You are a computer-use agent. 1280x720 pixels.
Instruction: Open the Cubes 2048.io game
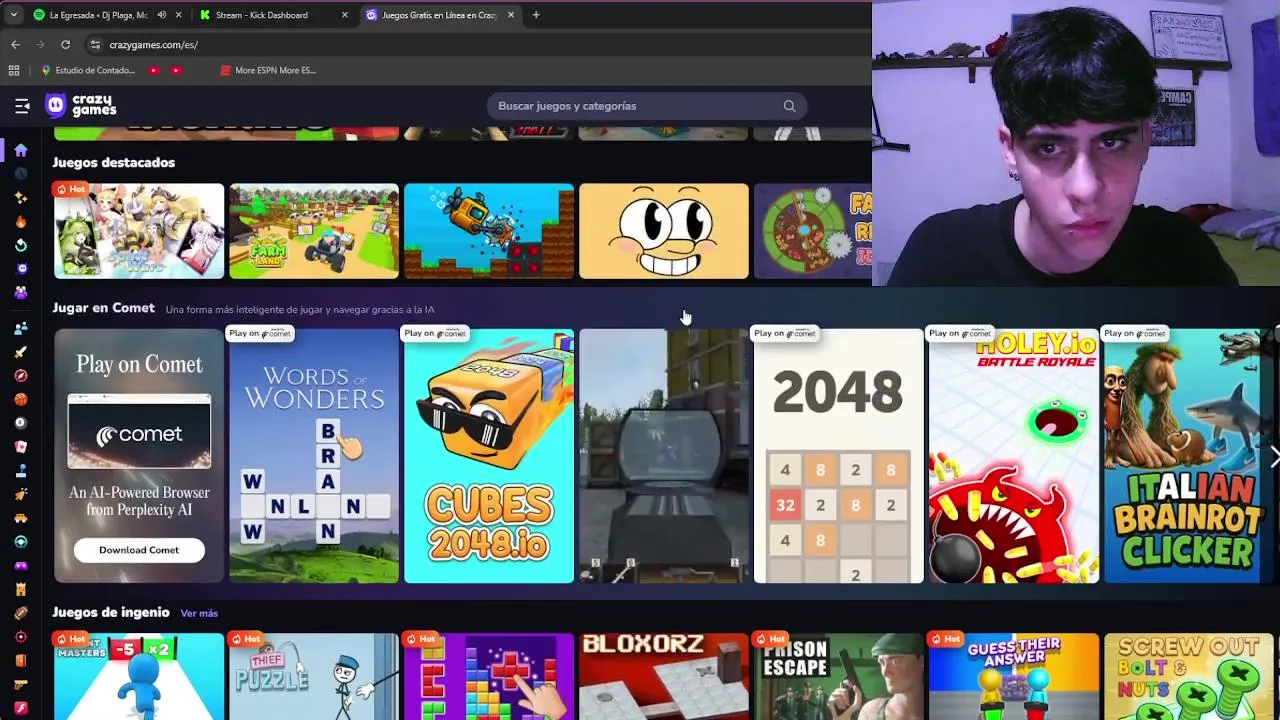pyautogui.click(x=489, y=456)
